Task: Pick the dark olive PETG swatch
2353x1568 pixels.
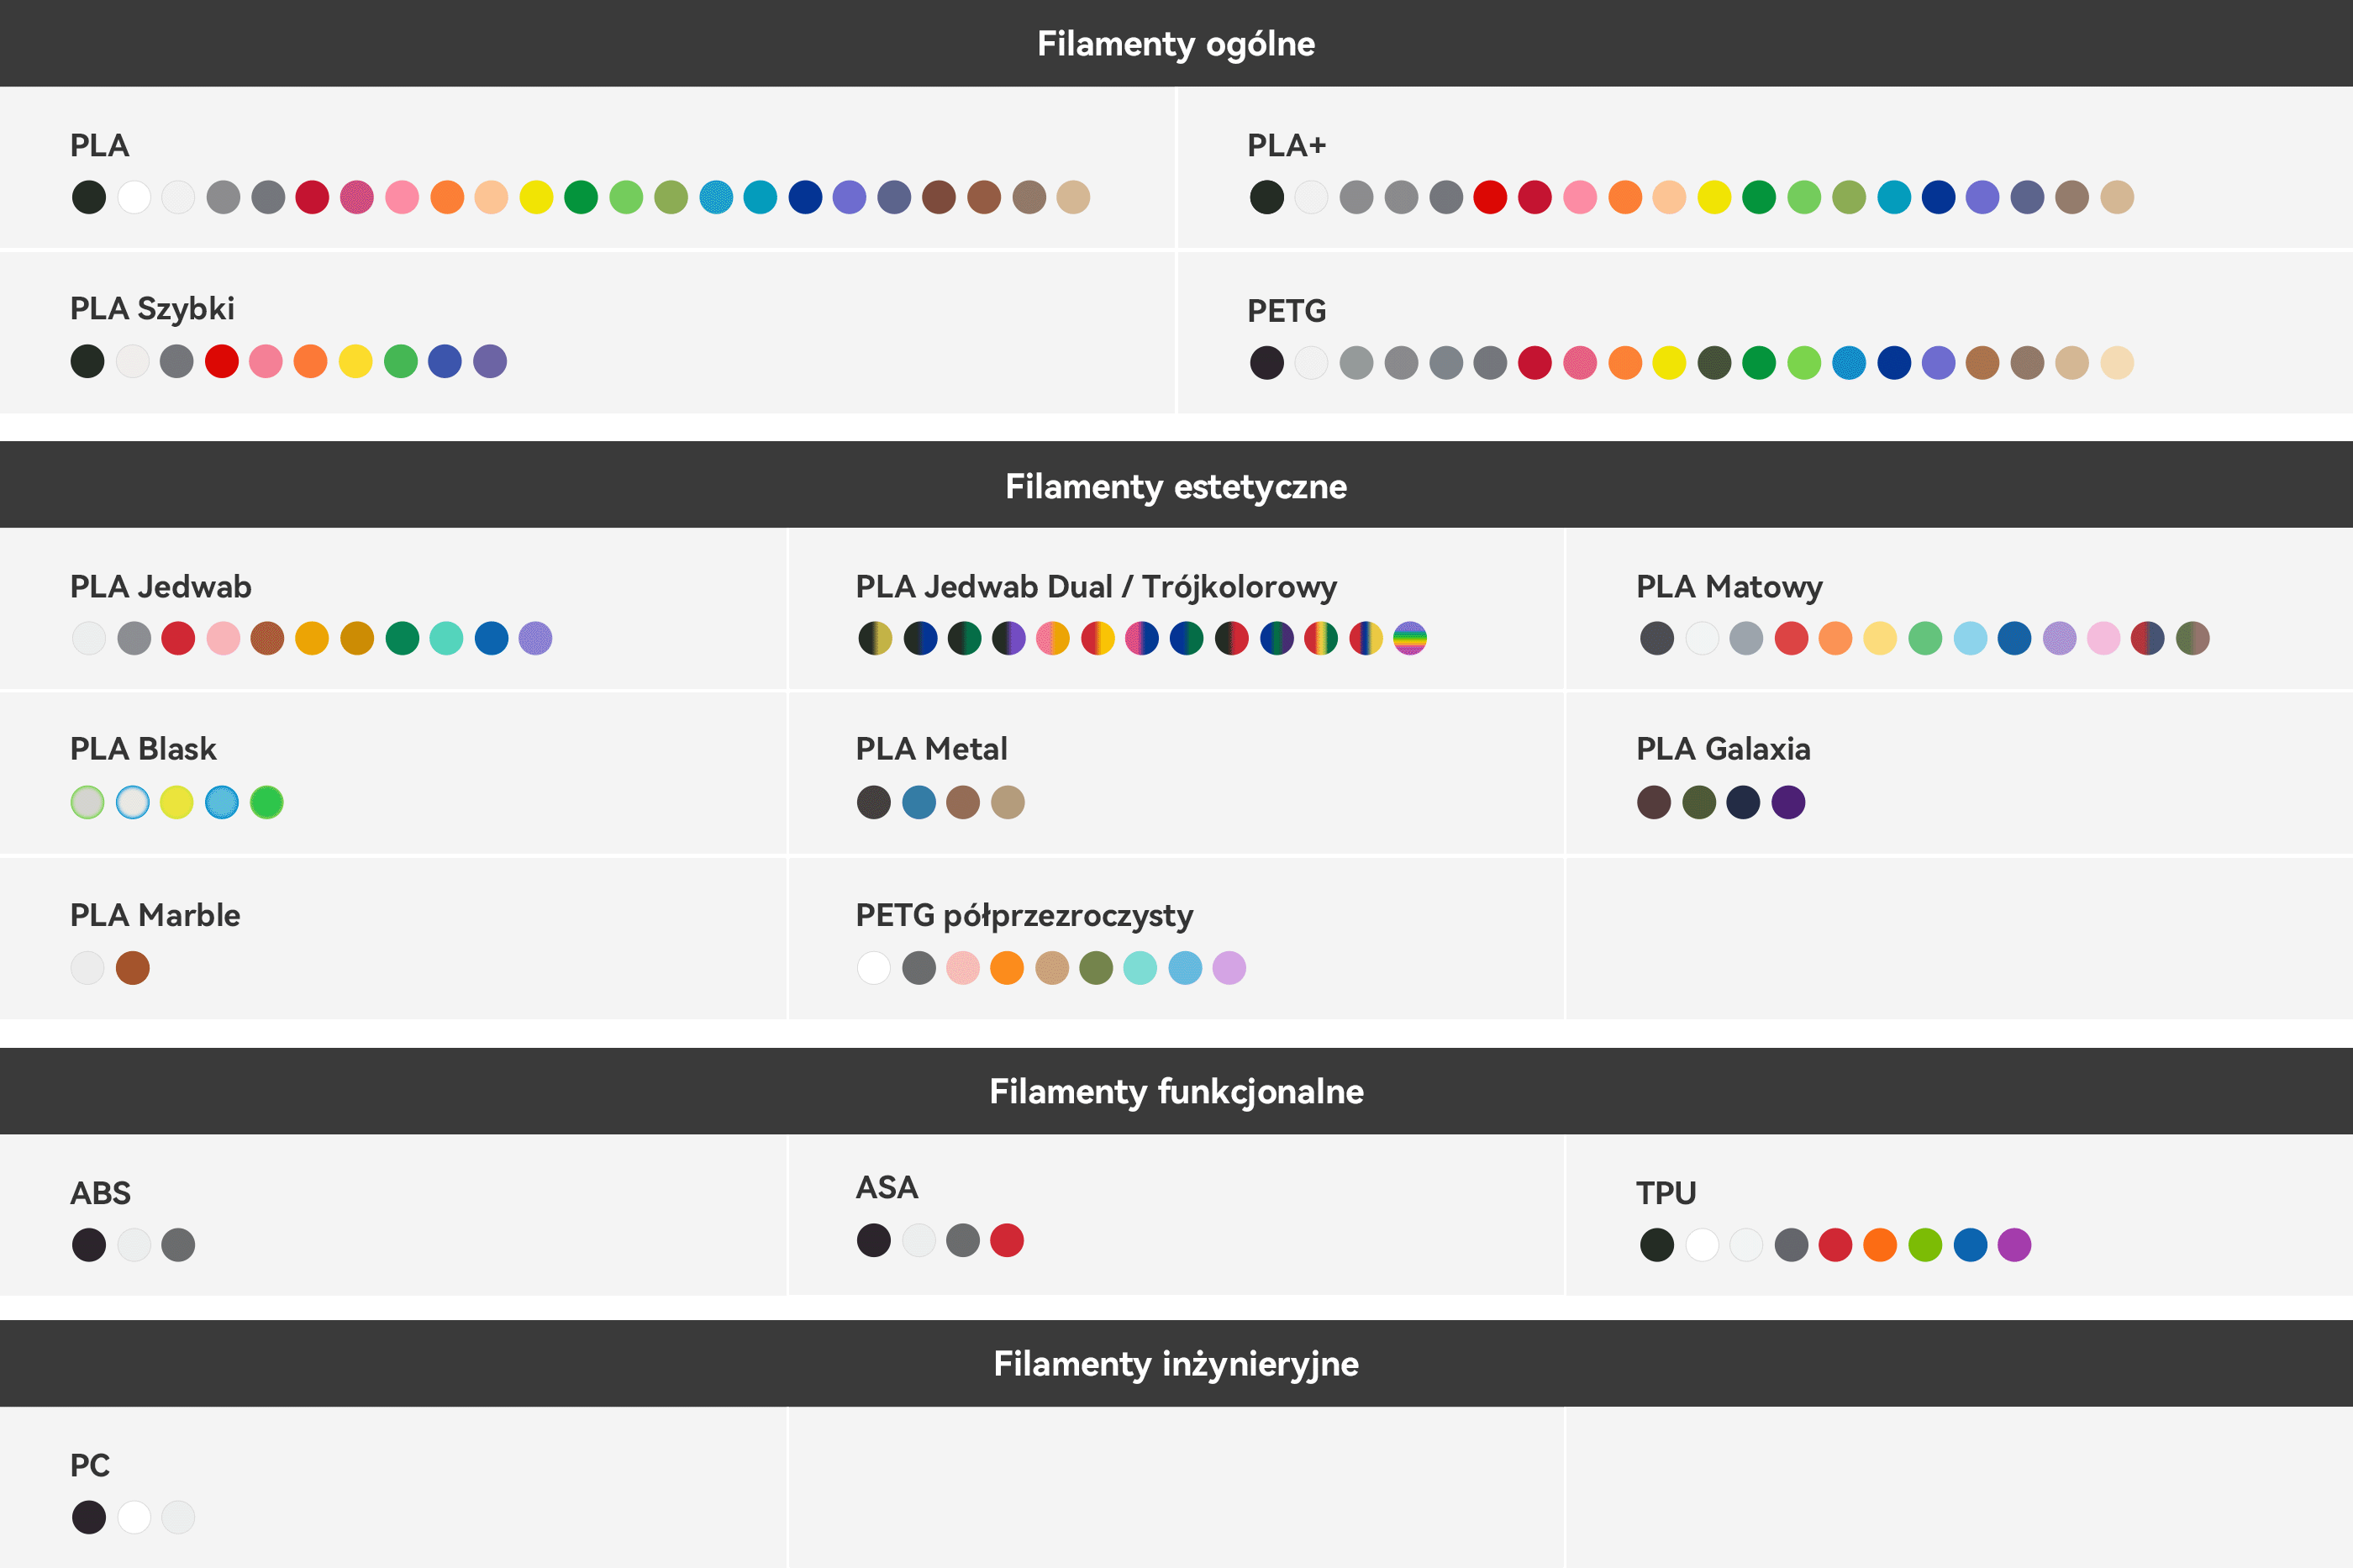Action: pyautogui.click(x=1714, y=363)
